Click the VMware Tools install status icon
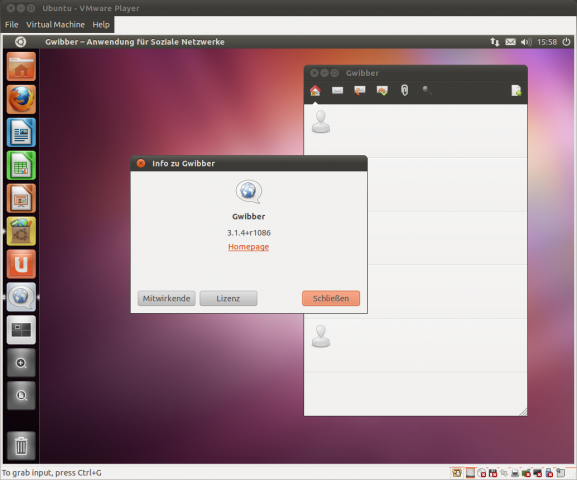 click(x=457, y=473)
